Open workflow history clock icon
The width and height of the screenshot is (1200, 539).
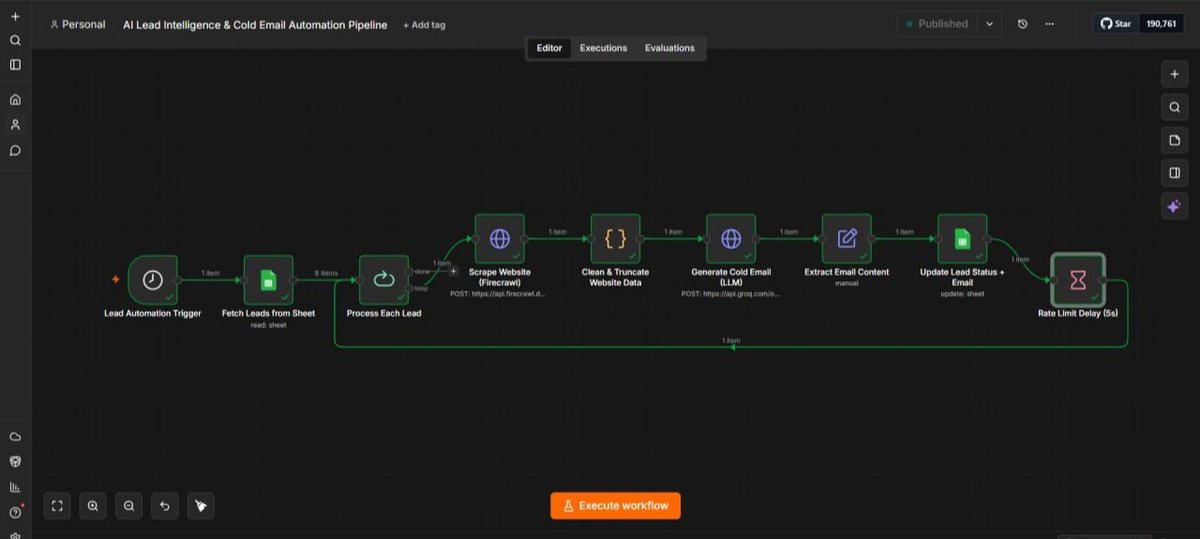coord(1022,24)
